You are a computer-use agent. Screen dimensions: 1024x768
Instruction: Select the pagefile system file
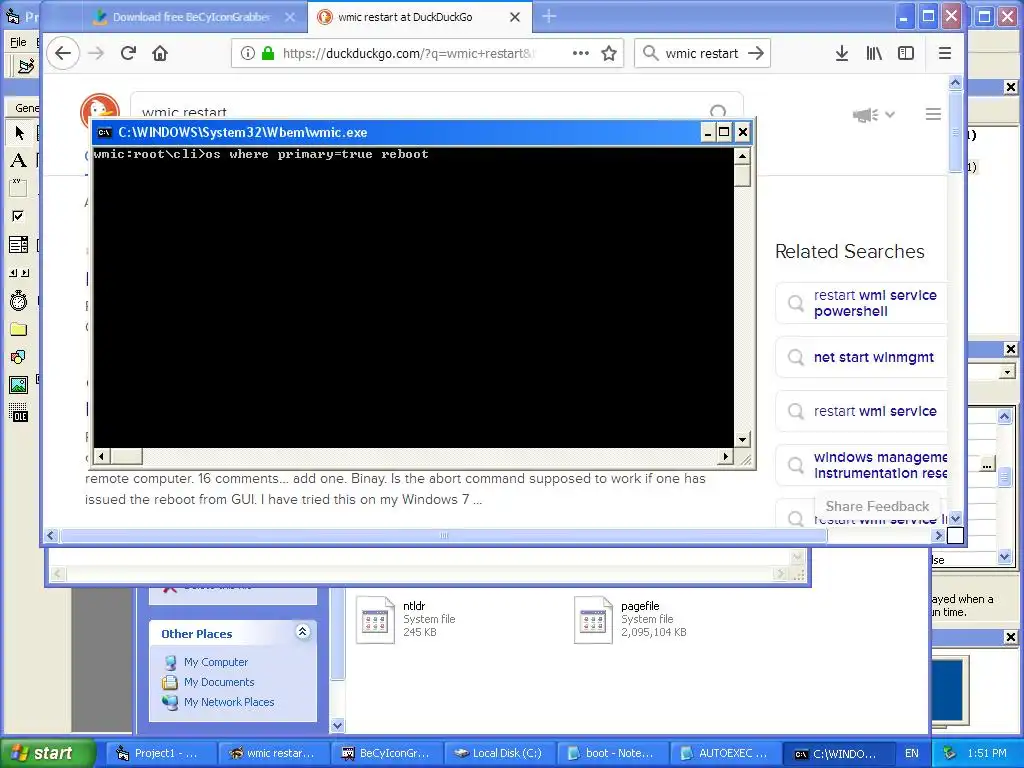pos(630,619)
